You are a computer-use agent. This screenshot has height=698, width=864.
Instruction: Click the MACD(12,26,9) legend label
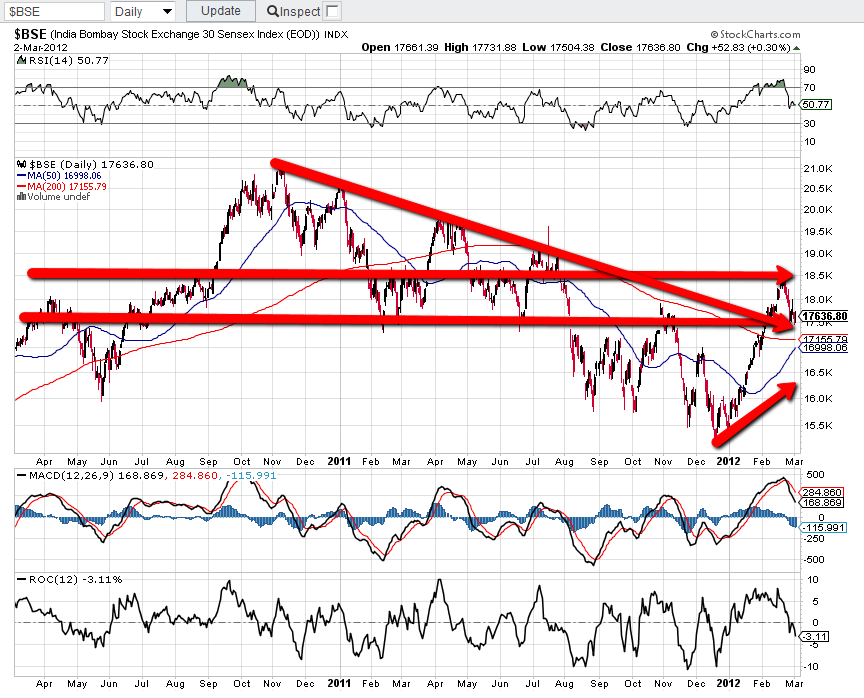72,475
